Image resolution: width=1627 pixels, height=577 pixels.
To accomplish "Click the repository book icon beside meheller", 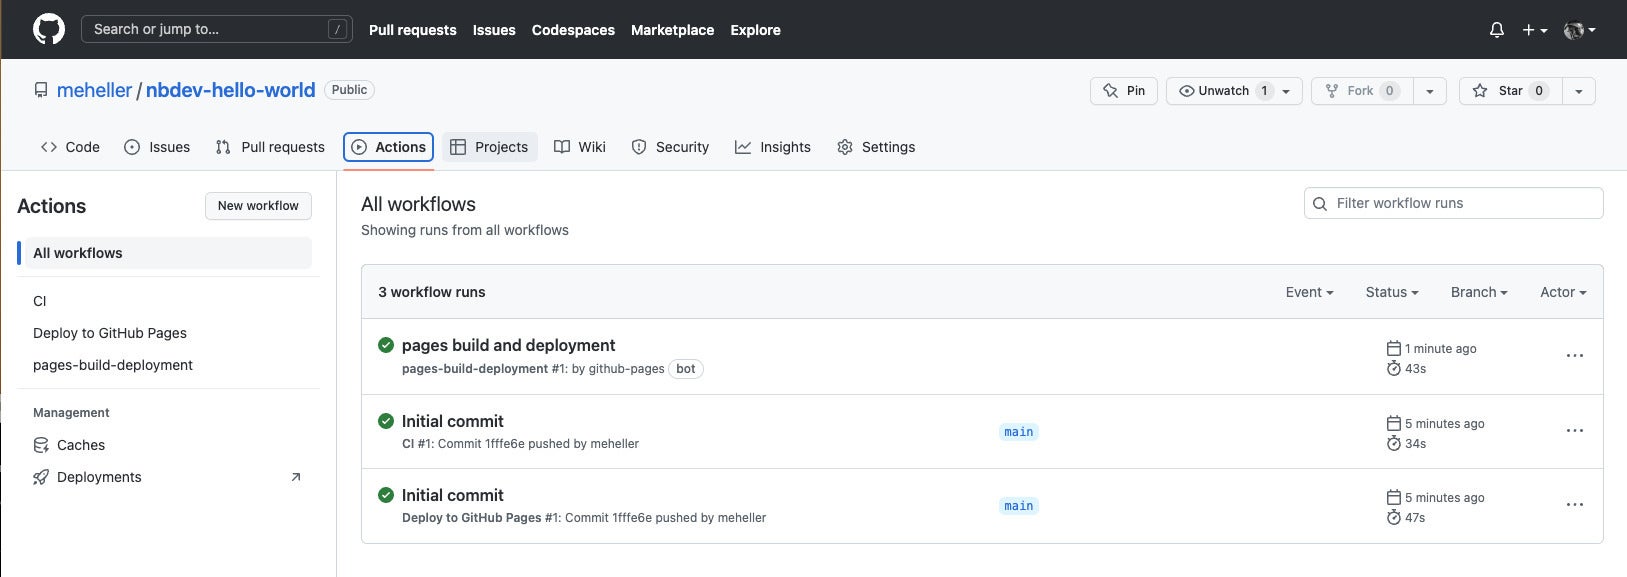I will (x=41, y=90).
